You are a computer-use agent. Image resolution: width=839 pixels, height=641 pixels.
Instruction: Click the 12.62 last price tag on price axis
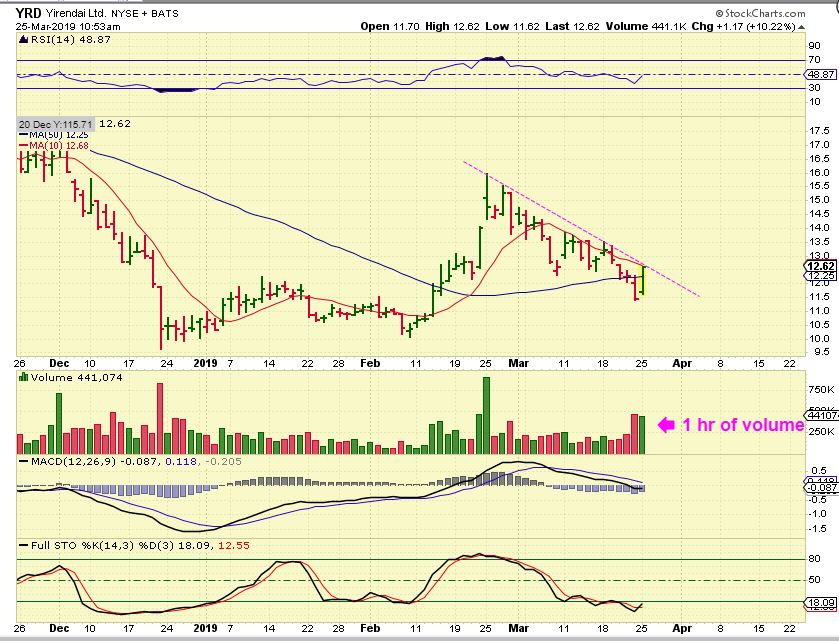820,266
